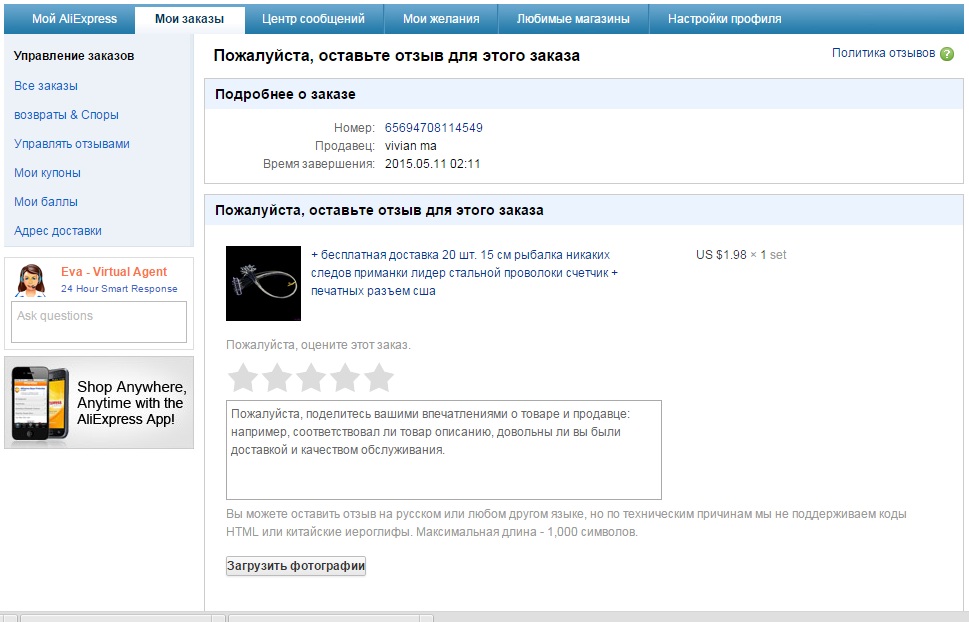
Task: Switch to Центр сообщений tab
Action: click(x=313, y=19)
